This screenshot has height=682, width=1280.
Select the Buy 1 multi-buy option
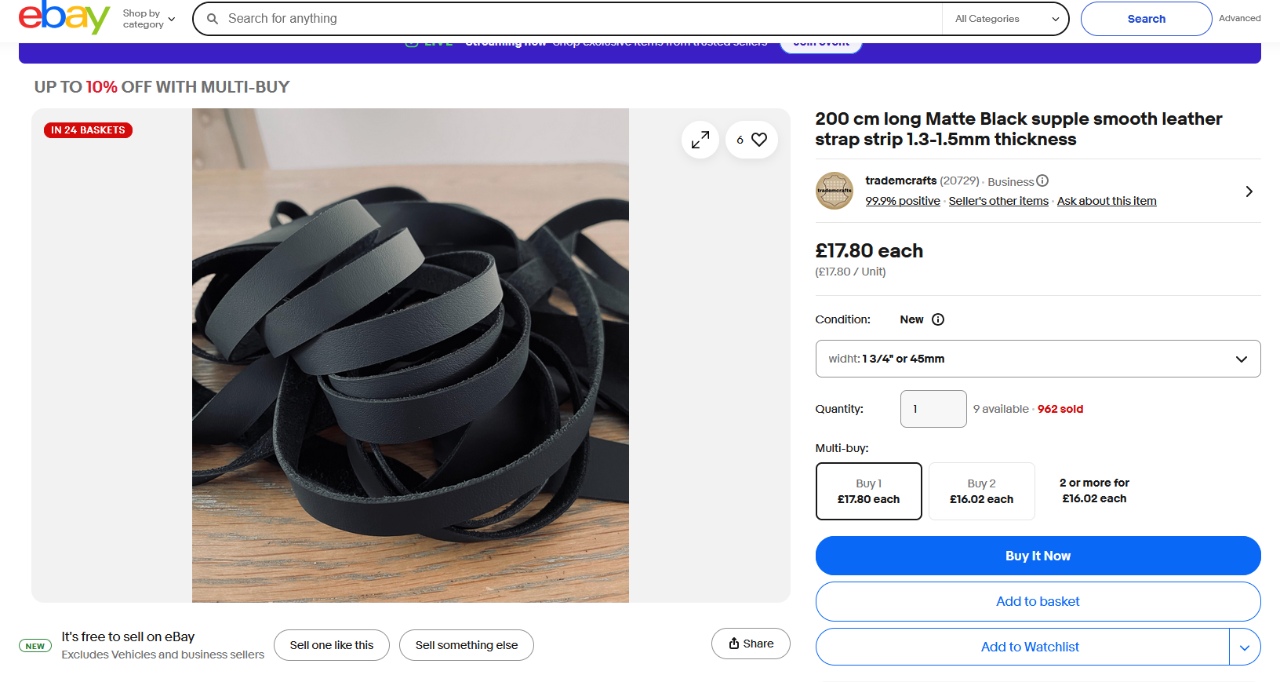[x=868, y=491]
